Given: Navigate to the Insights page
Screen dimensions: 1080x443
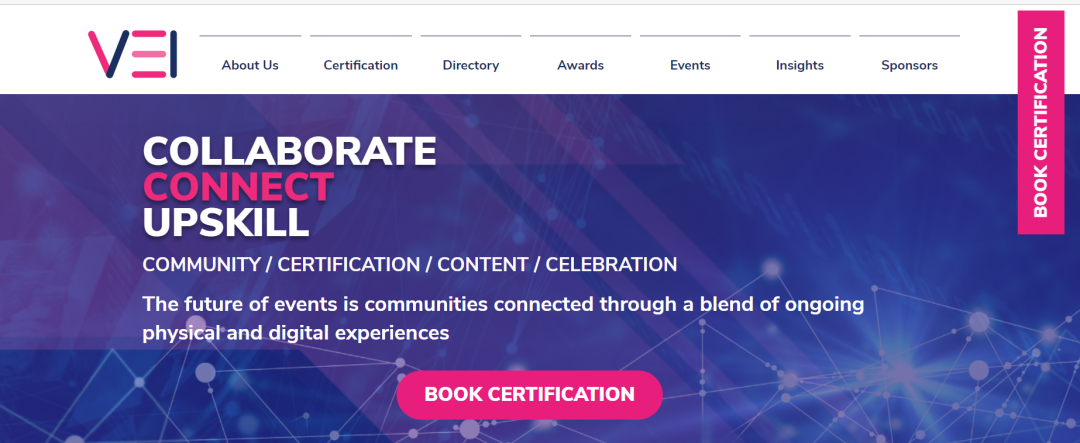Looking at the screenshot, I should tap(799, 65).
